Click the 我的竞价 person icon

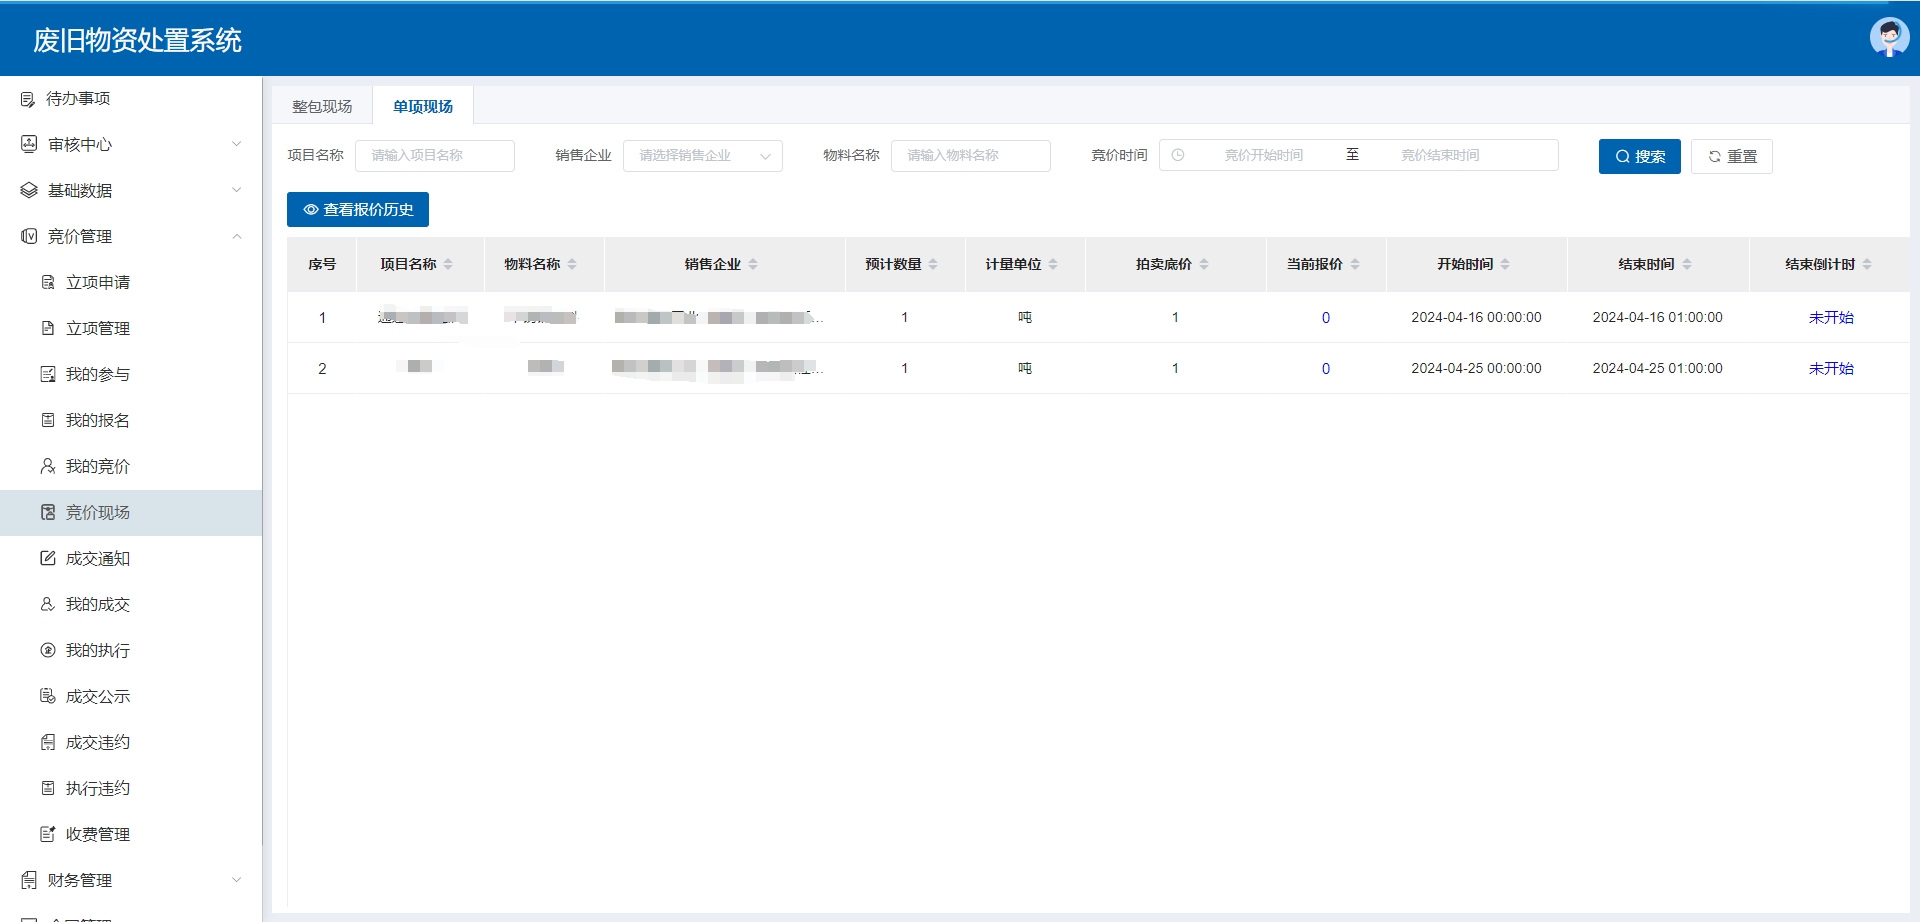tap(48, 466)
